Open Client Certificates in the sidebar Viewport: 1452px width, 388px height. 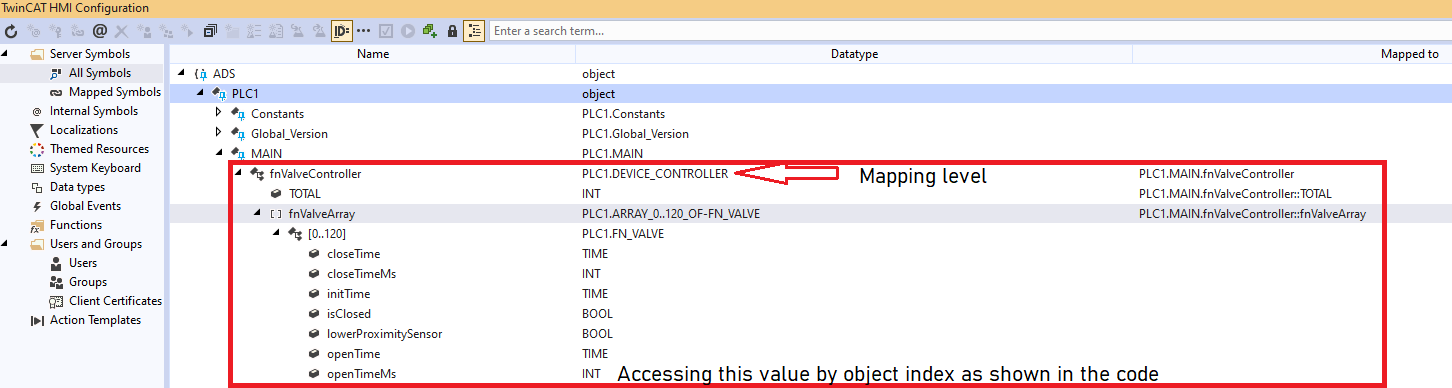coord(115,301)
